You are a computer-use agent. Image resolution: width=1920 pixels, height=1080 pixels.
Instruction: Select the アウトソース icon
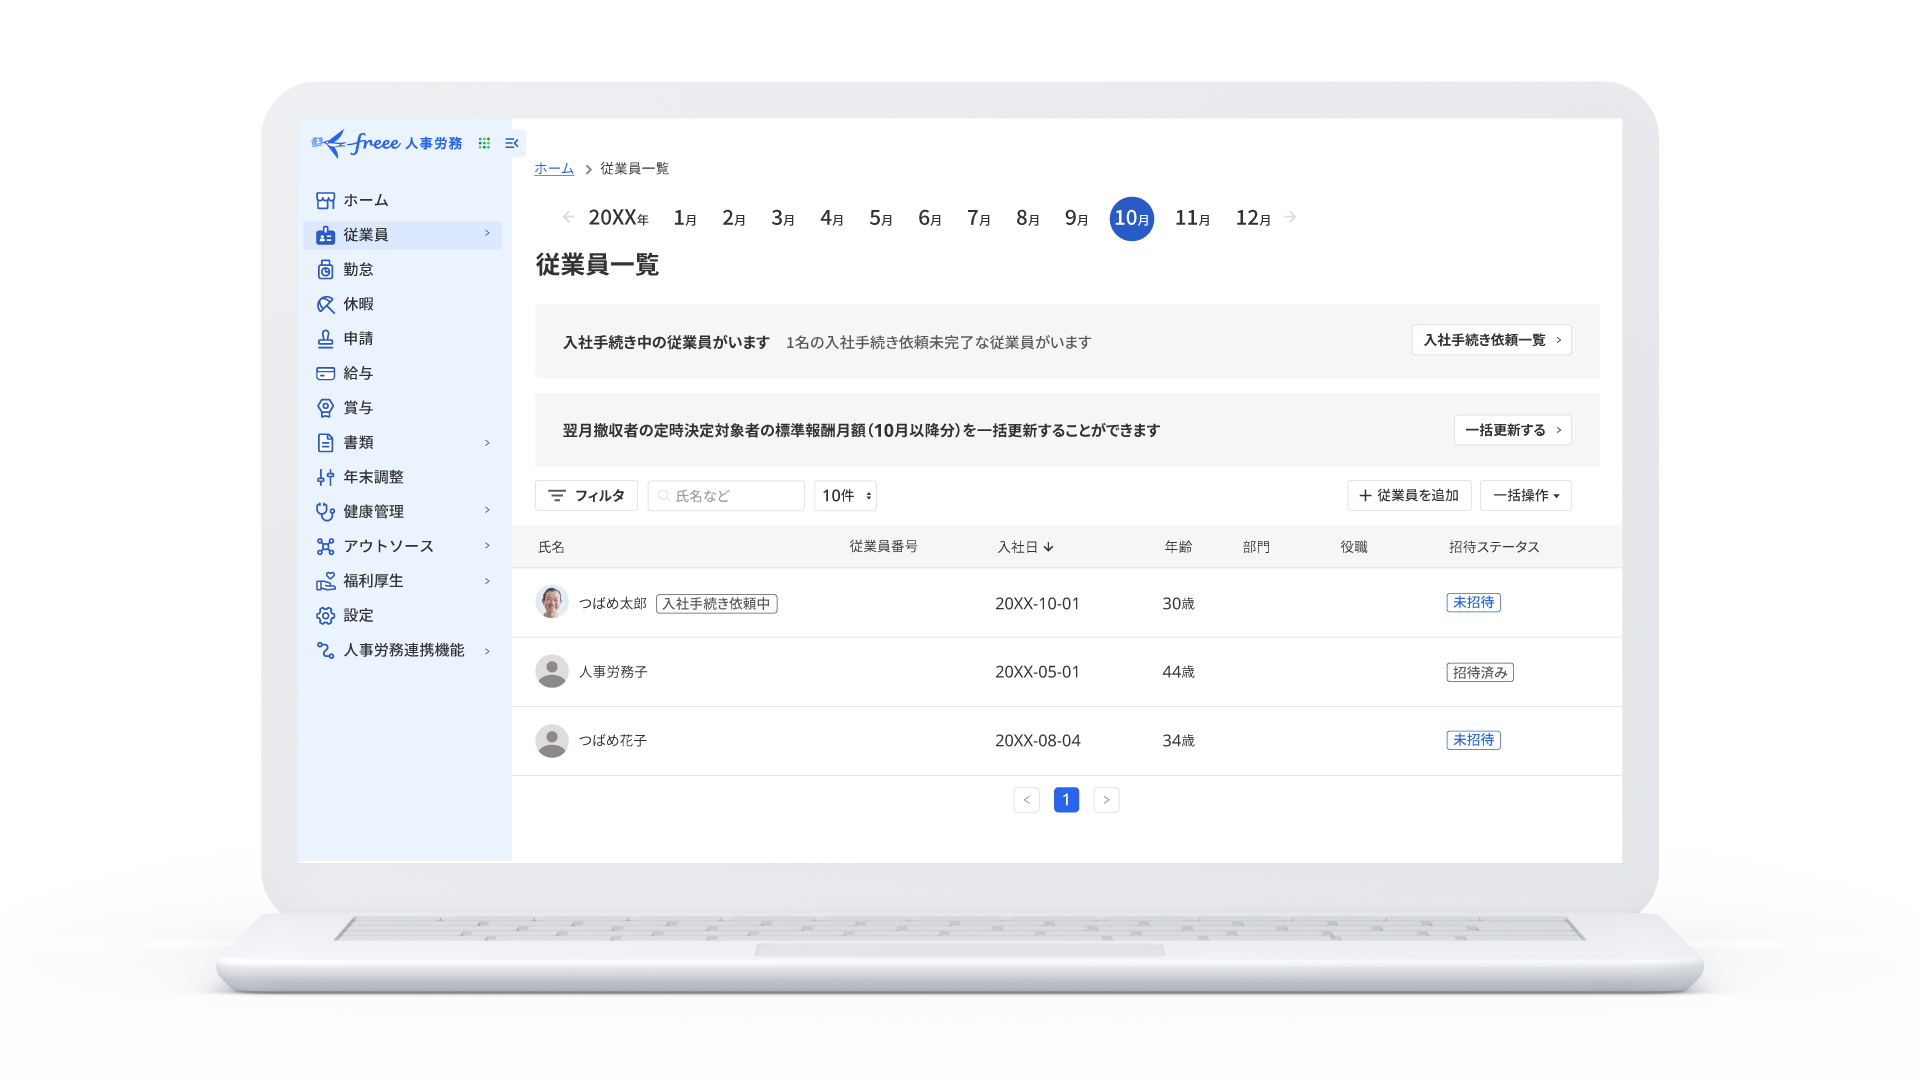325,546
